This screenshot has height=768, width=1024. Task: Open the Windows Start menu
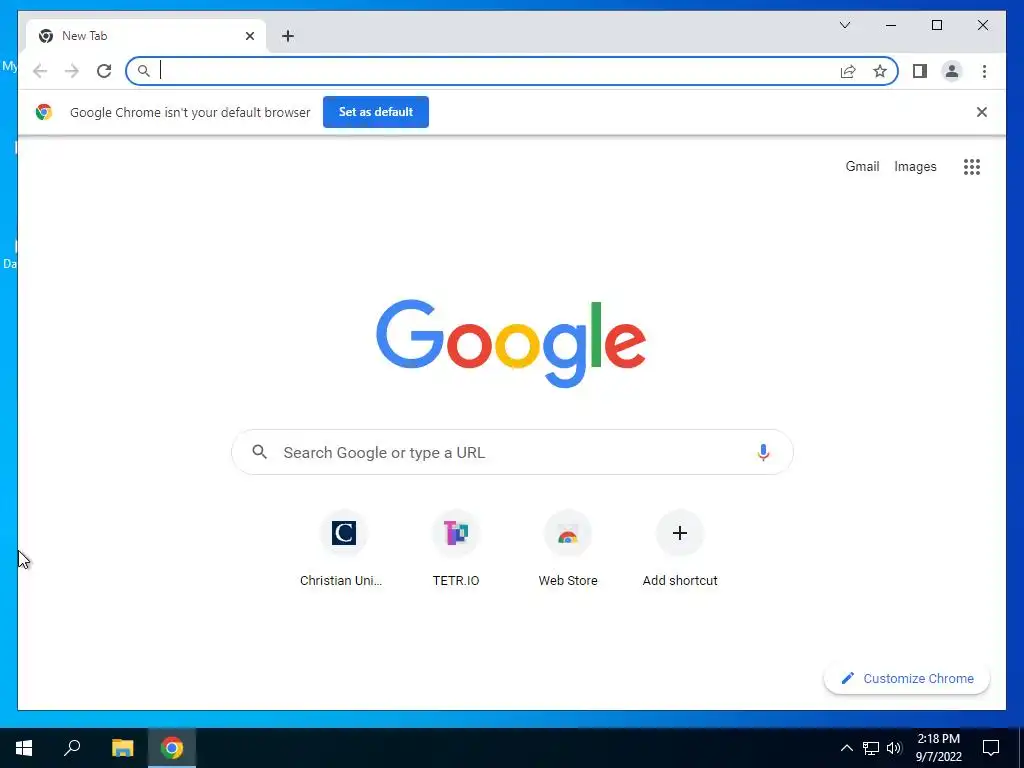24,748
